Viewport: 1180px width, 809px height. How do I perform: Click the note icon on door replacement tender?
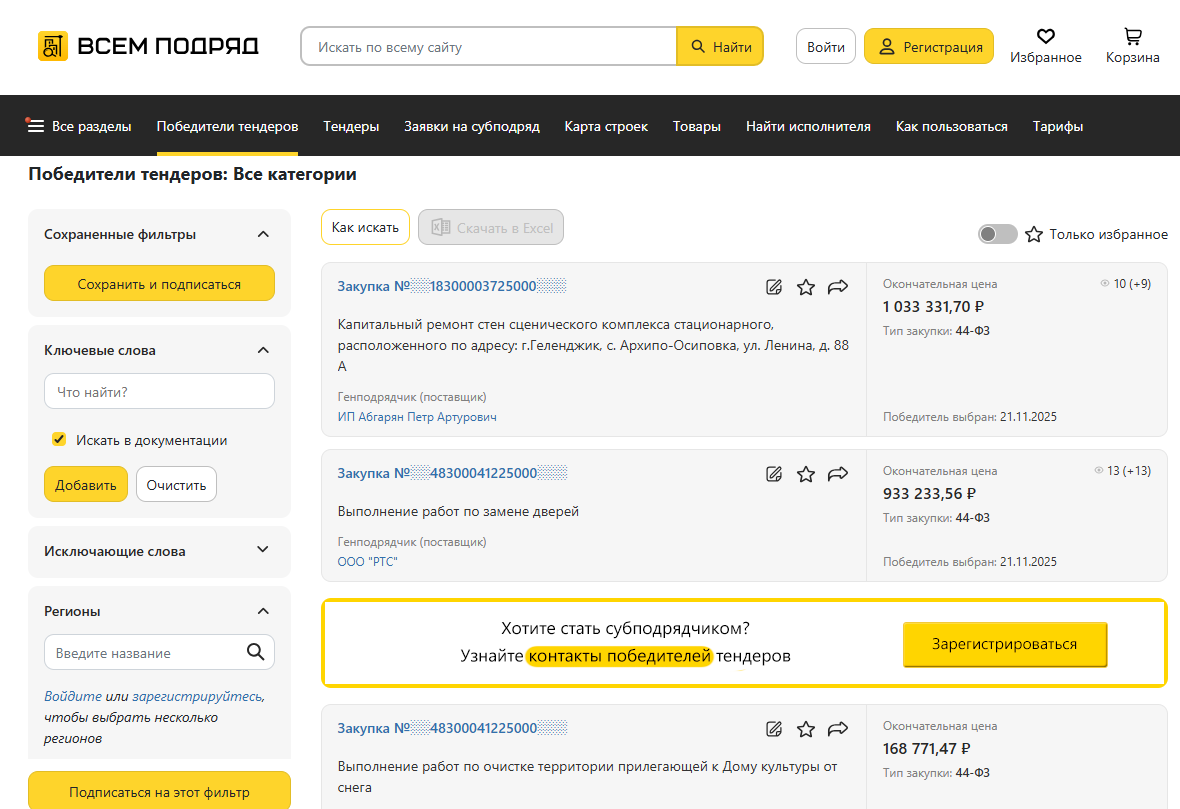pos(773,474)
